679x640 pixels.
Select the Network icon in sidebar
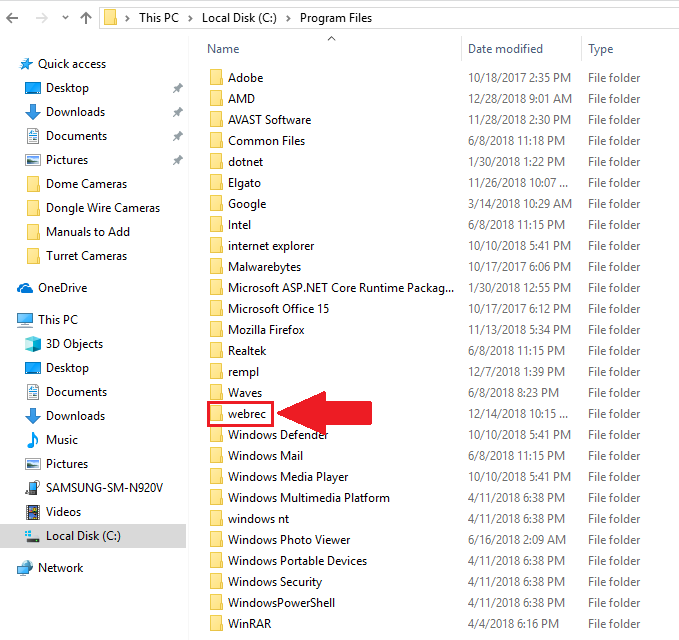25,568
